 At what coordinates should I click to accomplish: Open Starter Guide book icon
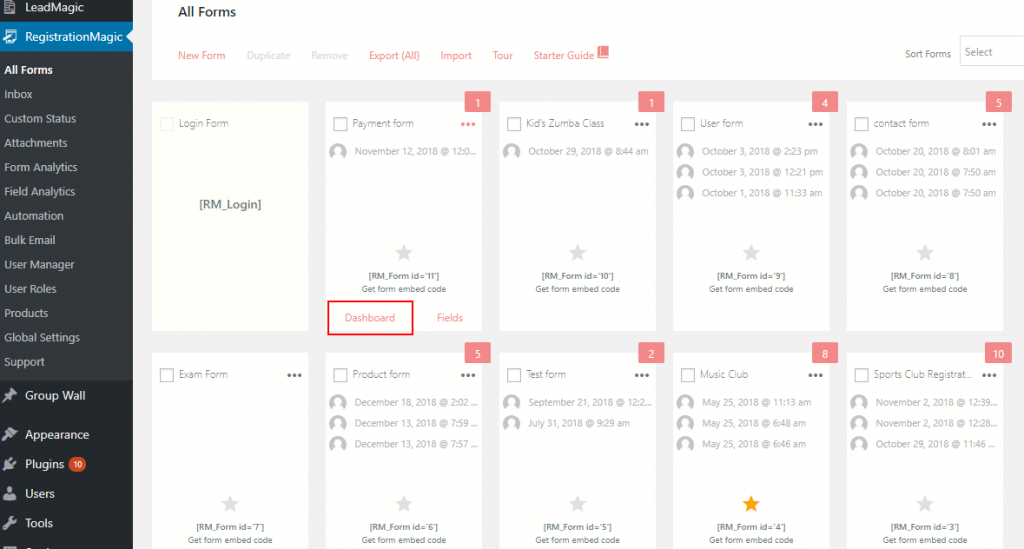(603, 53)
